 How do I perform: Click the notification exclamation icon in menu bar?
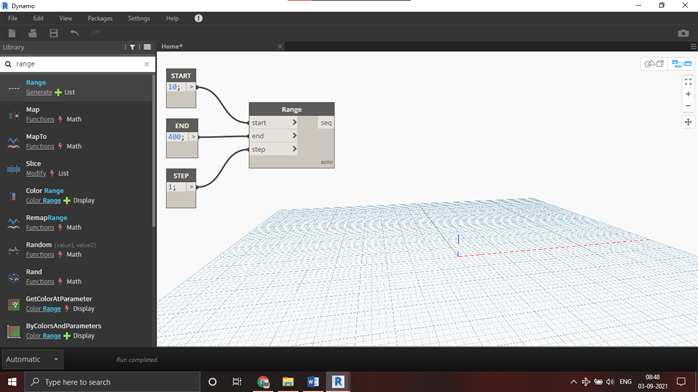point(199,18)
